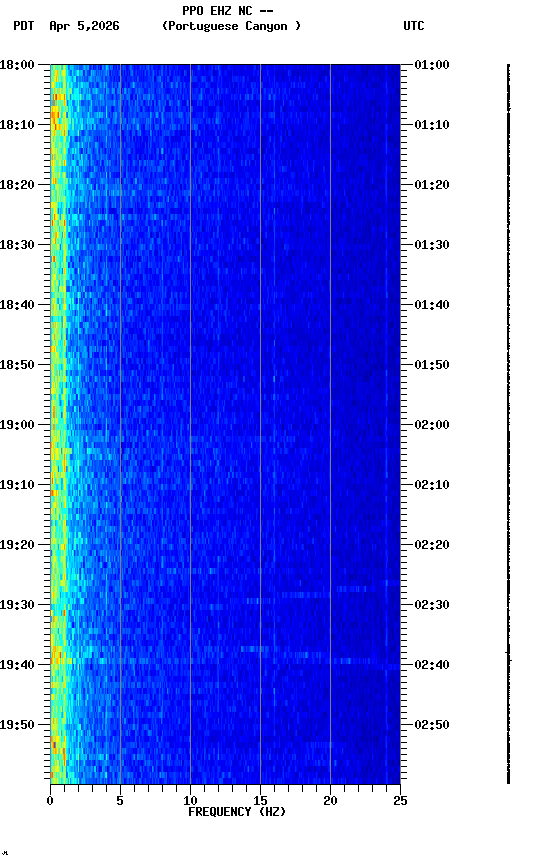The height and width of the screenshot is (864, 552).
Task: Click the '01:00' UTC time label
Action: coord(432,65)
